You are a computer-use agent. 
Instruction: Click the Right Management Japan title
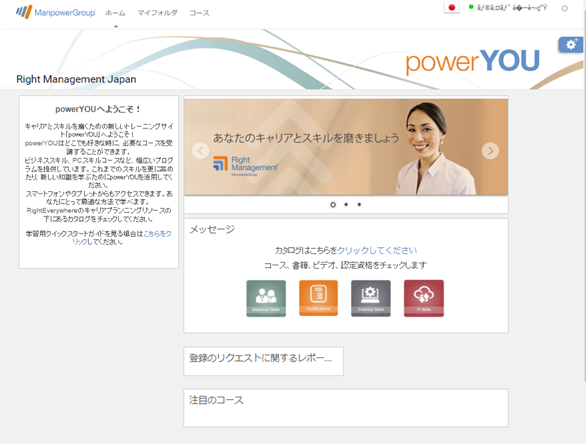pyautogui.click(x=76, y=79)
